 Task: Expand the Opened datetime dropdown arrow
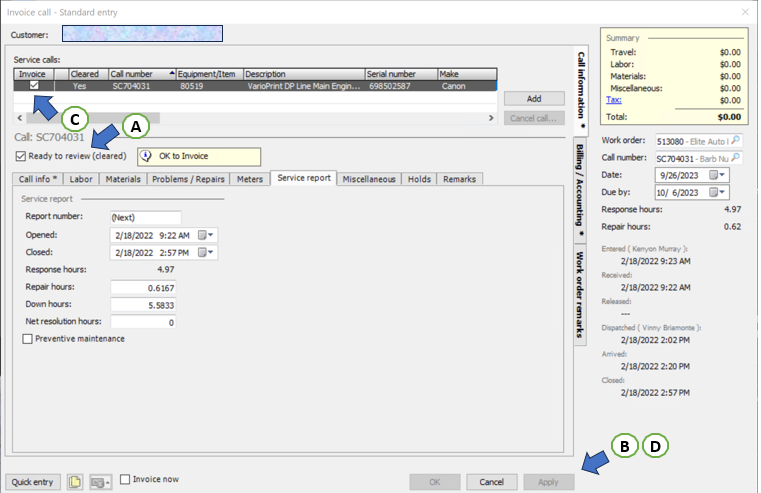pos(211,235)
